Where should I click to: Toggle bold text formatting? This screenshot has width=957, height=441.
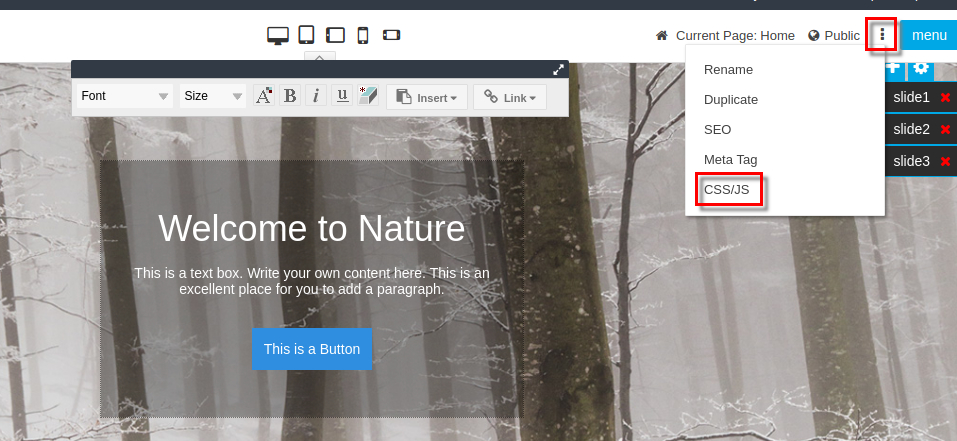[x=290, y=96]
